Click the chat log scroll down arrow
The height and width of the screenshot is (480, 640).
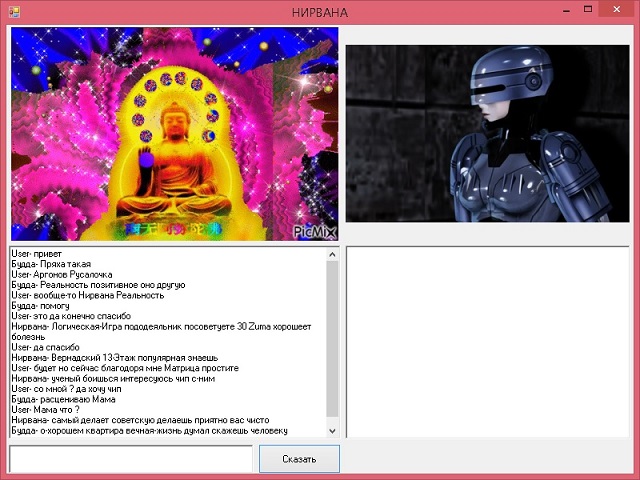(x=332, y=431)
